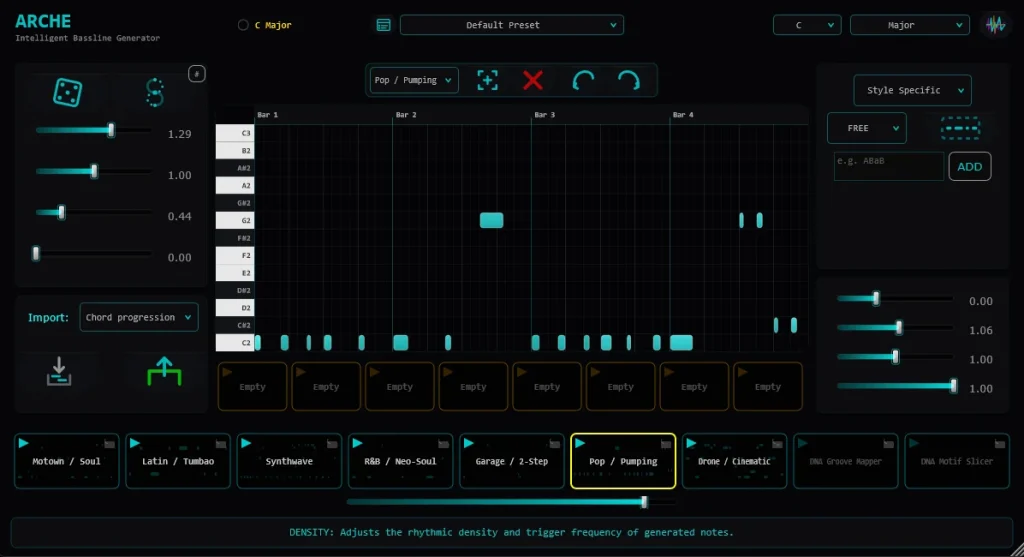1024x557 pixels.
Task: Click the small corner icon on Pop / Pumping card
Action: pos(665,444)
